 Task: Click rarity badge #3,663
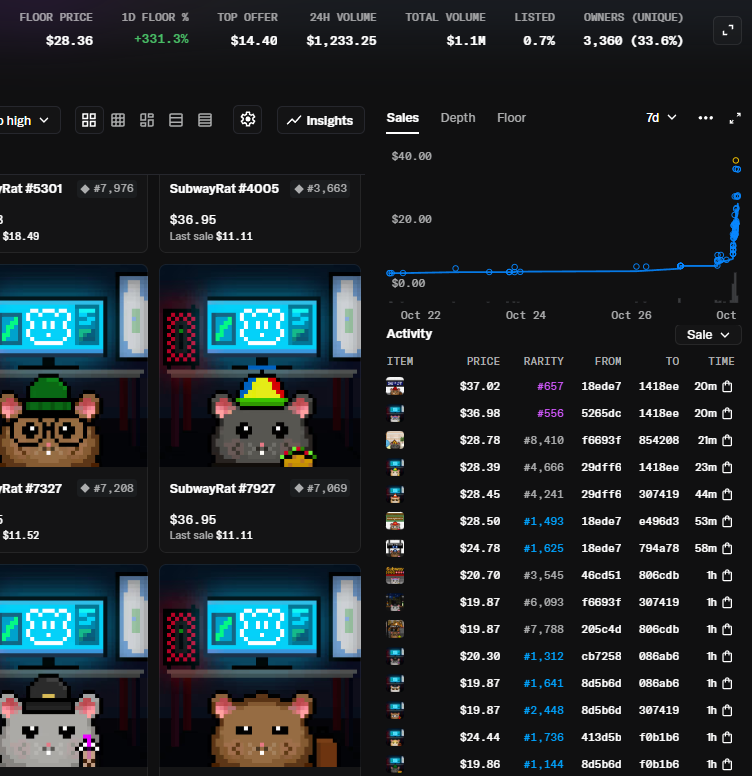click(x=321, y=189)
